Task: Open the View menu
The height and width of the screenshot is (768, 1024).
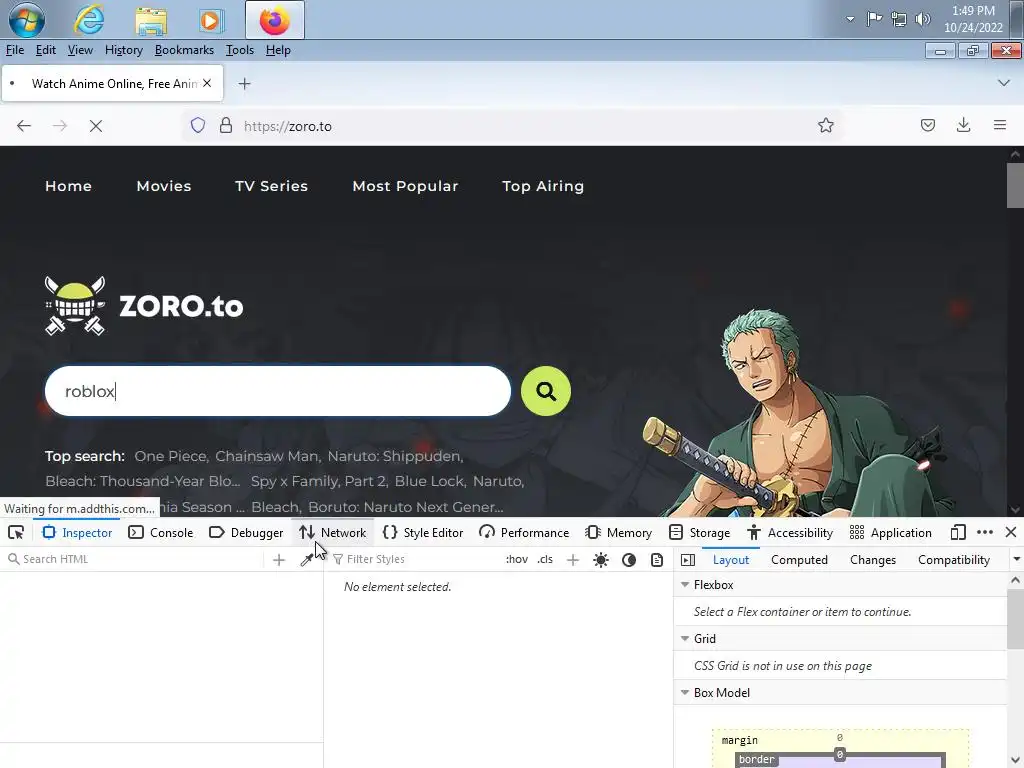Action: (80, 50)
